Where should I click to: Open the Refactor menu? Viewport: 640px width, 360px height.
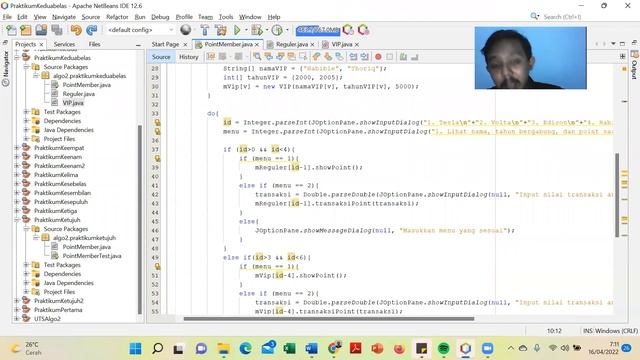pos(117,17)
